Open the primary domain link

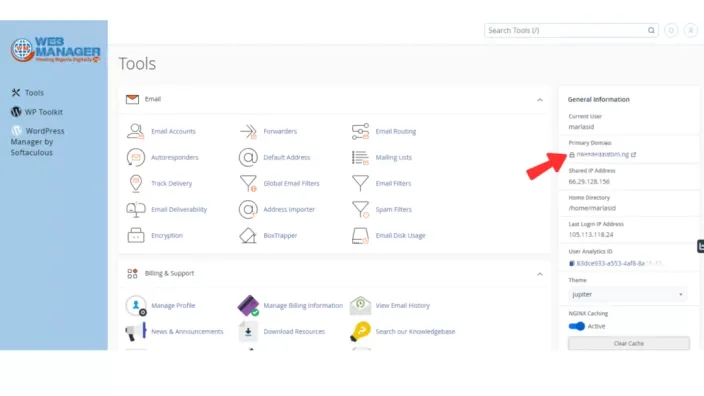tap(603, 154)
